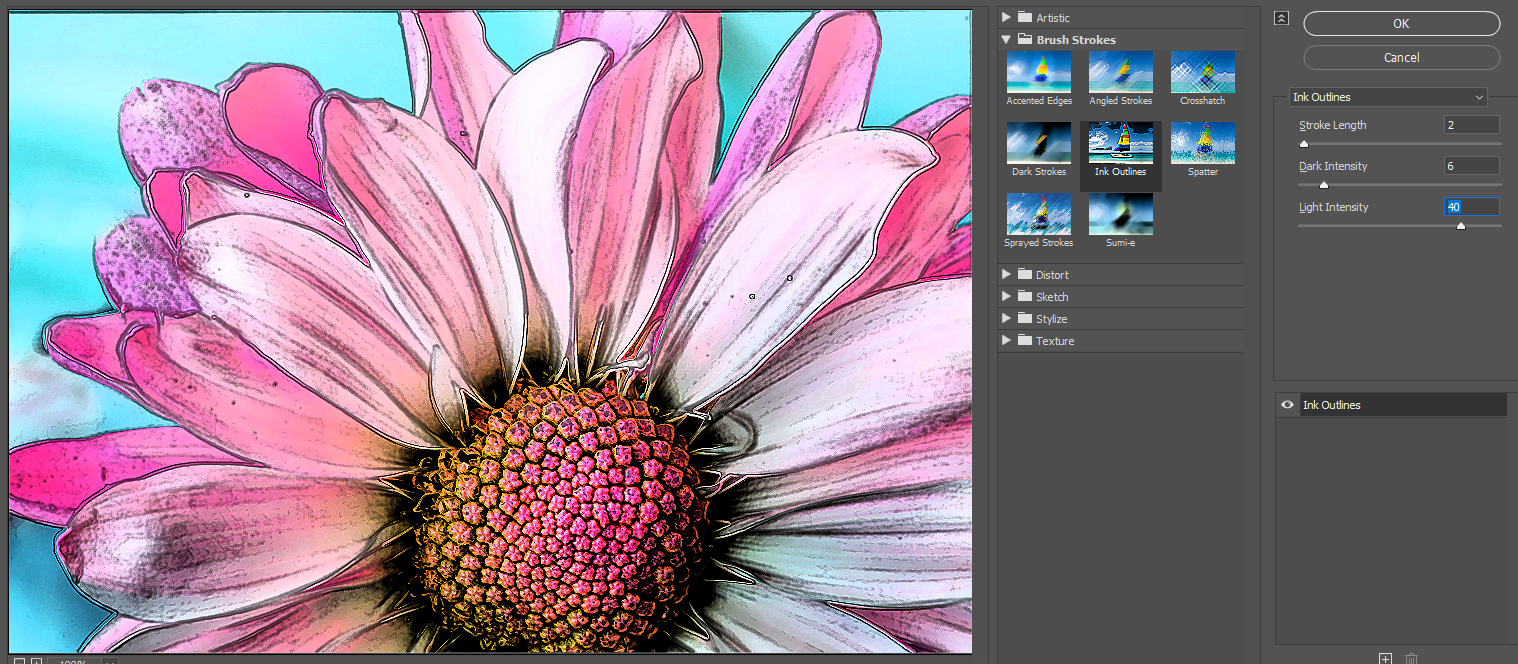Screen dimensions: 1518x664
Task: Click the Distort folder icon
Action: (x=1024, y=274)
